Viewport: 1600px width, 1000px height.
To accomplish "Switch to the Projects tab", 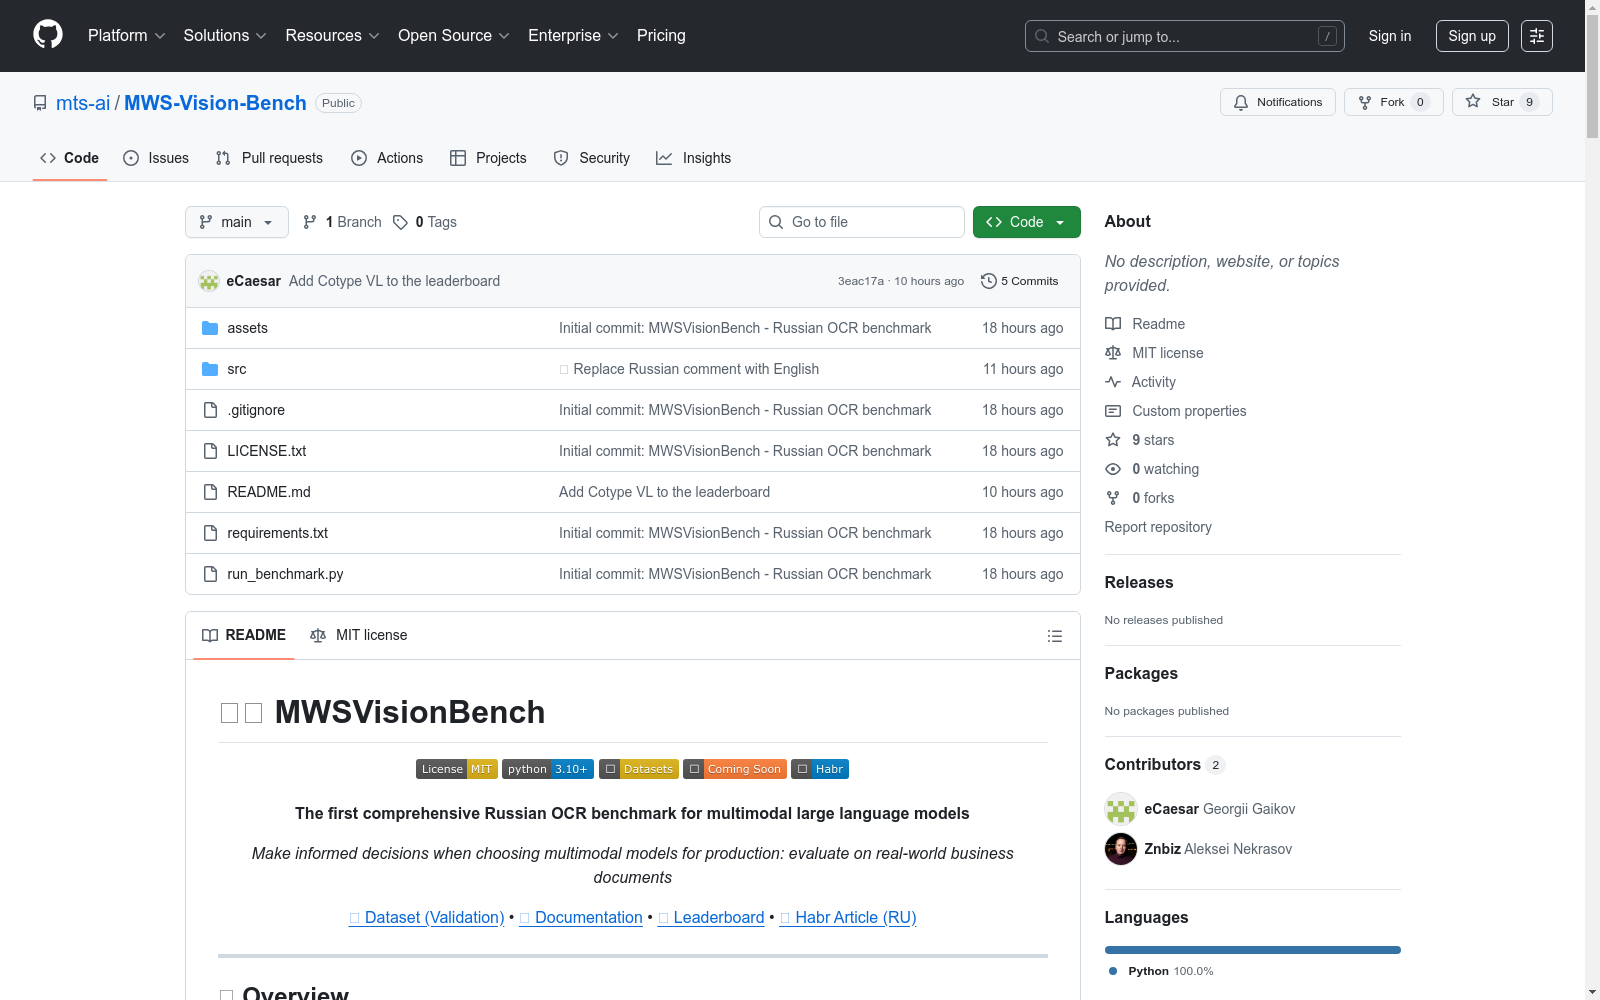I will 488,158.
